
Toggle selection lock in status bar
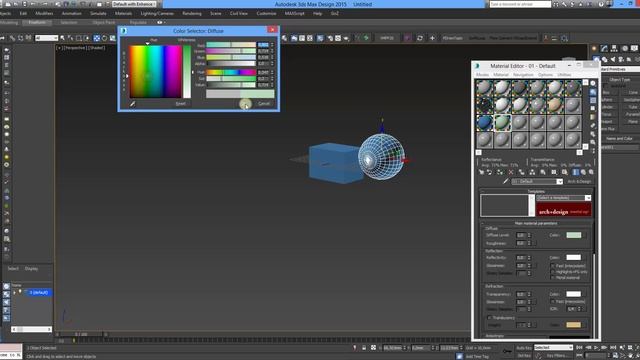(364, 348)
